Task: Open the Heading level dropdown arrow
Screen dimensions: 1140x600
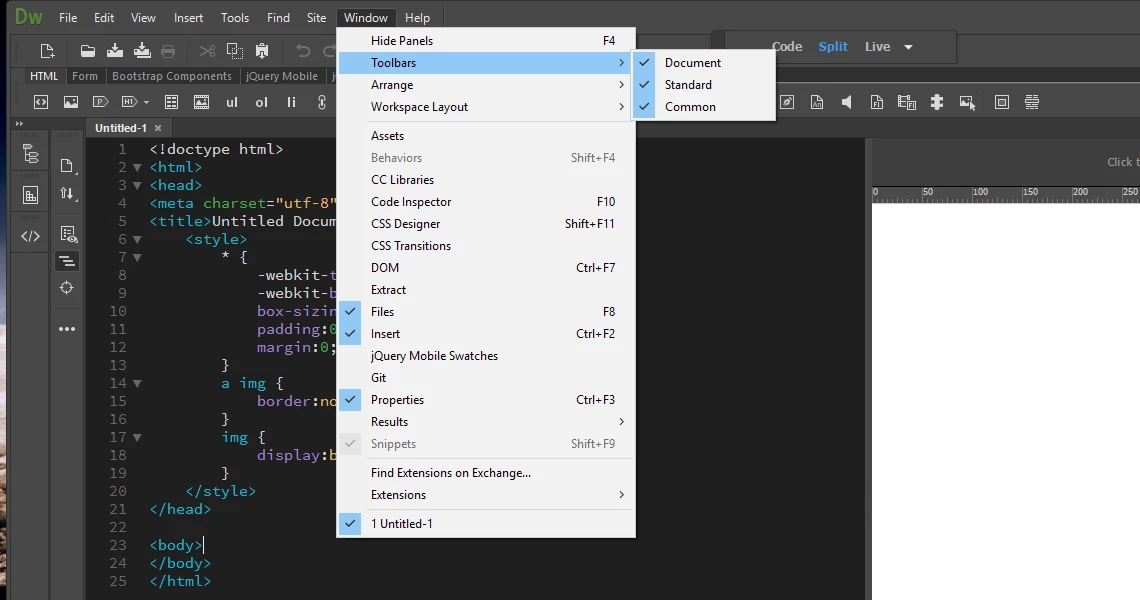Action: pos(146,103)
